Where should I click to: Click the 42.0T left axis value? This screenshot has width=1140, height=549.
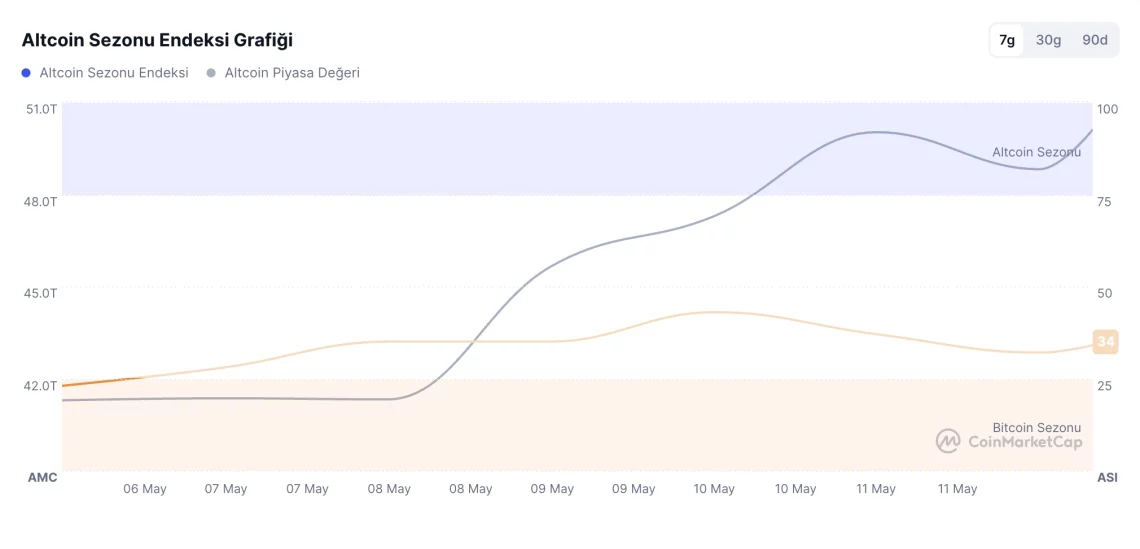click(42, 385)
